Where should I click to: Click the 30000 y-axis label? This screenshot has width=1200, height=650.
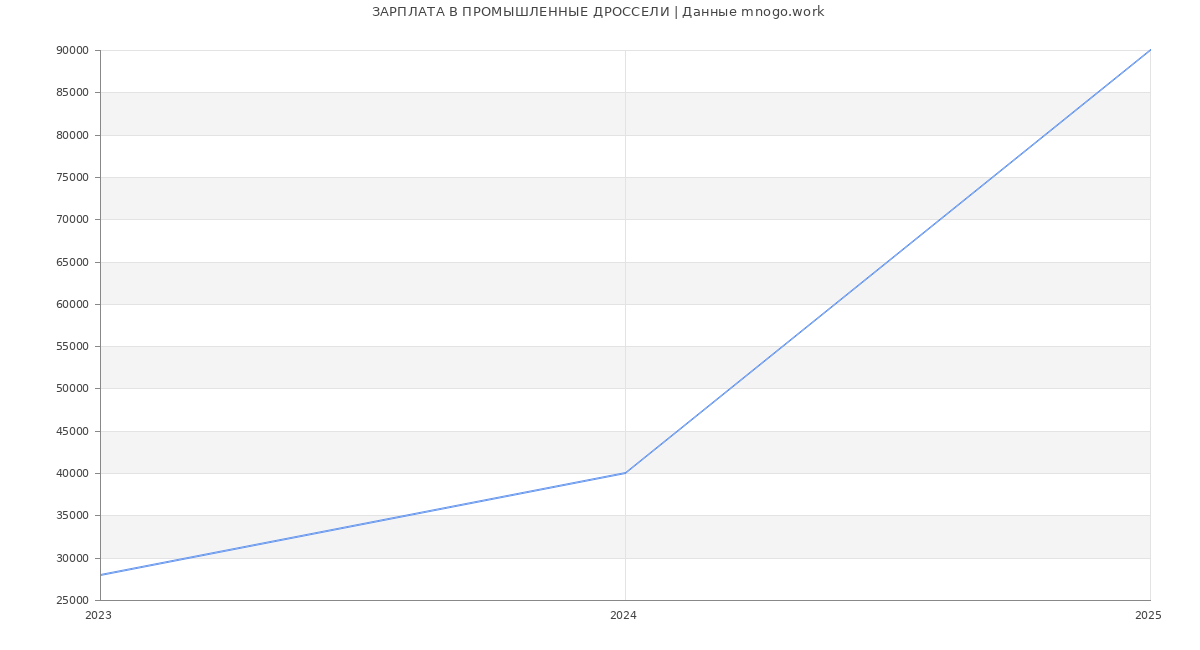(x=72, y=558)
